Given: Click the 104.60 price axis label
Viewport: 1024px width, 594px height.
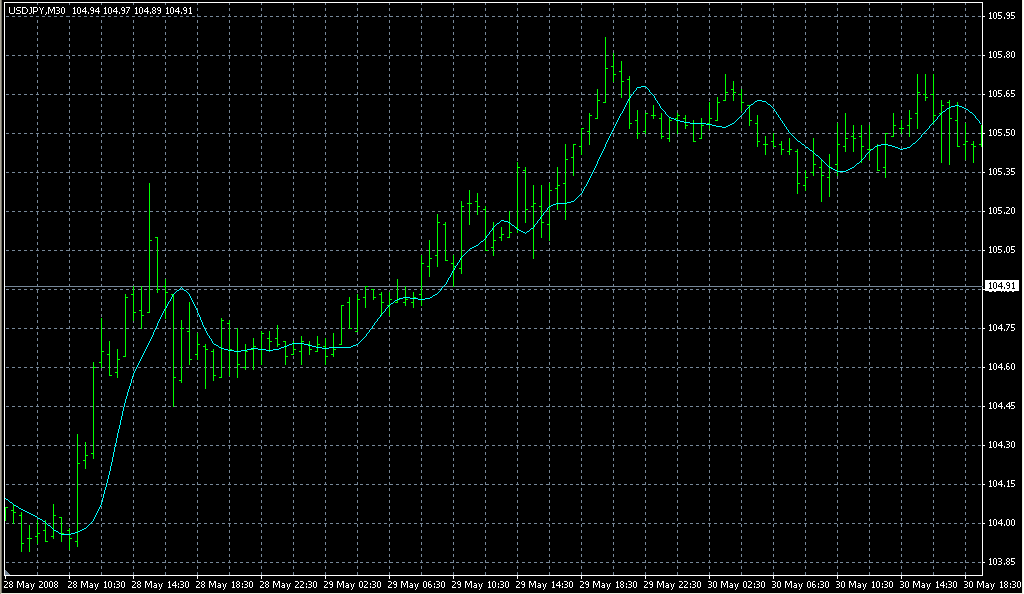Looking at the screenshot, I should (1001, 367).
